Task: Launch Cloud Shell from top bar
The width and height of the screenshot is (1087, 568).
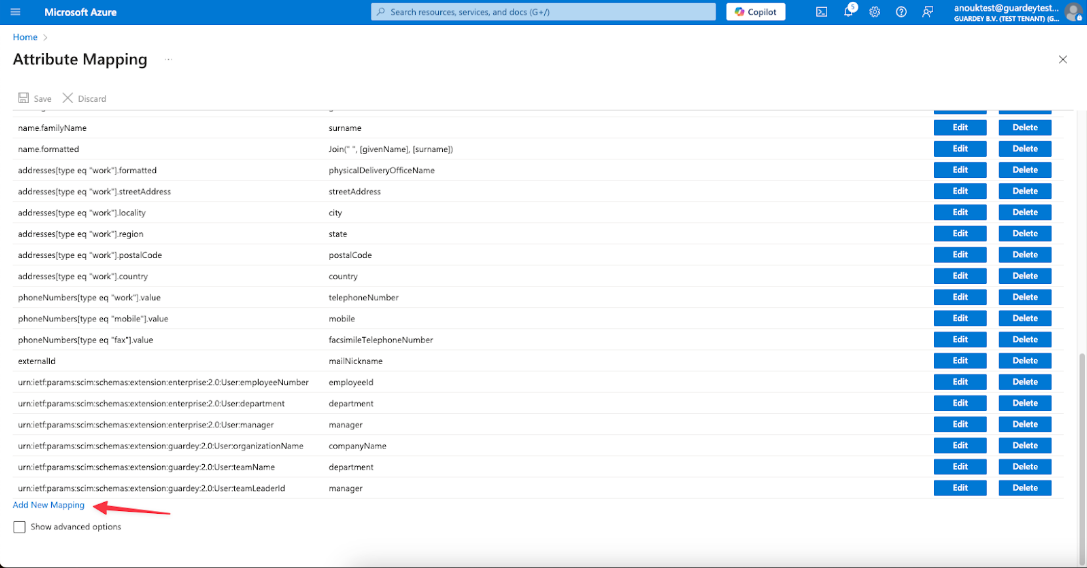Action: [821, 12]
